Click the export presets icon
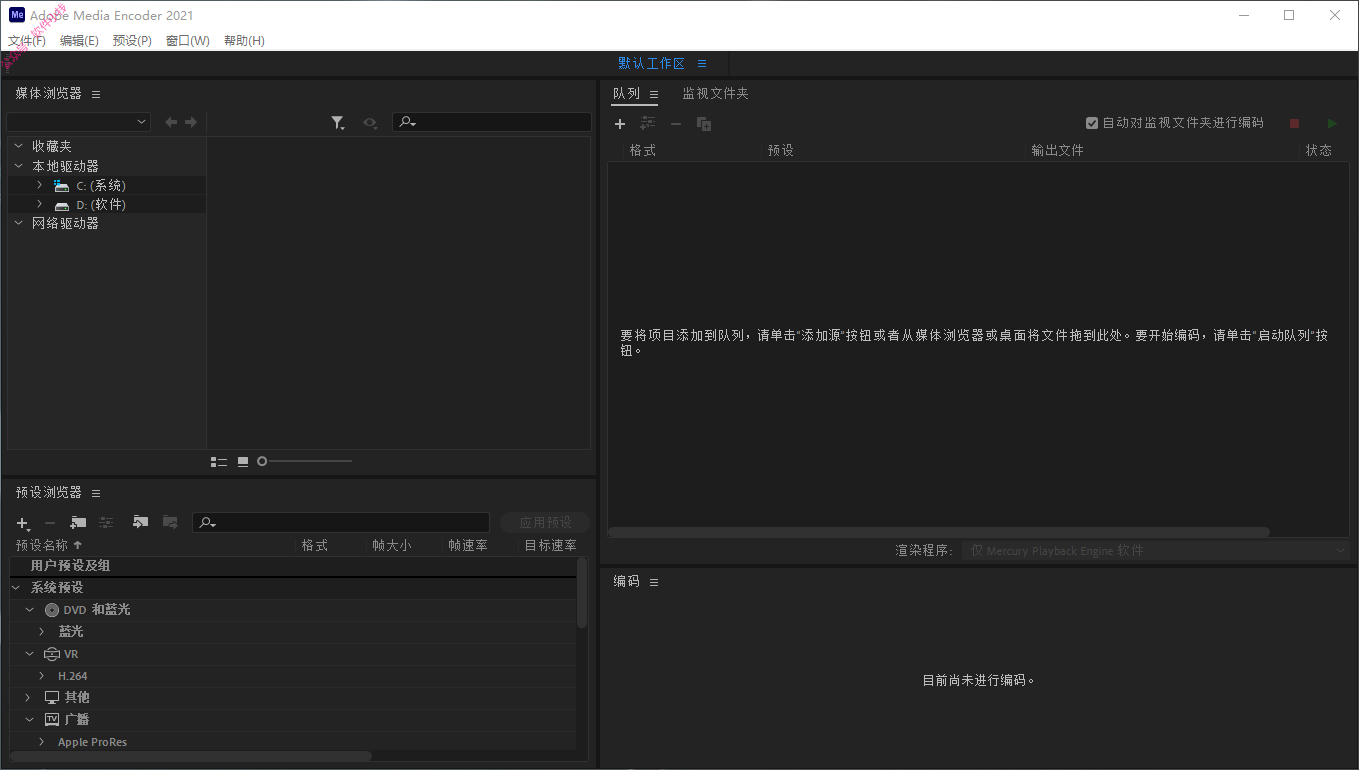The height and width of the screenshot is (770, 1359). (170, 522)
